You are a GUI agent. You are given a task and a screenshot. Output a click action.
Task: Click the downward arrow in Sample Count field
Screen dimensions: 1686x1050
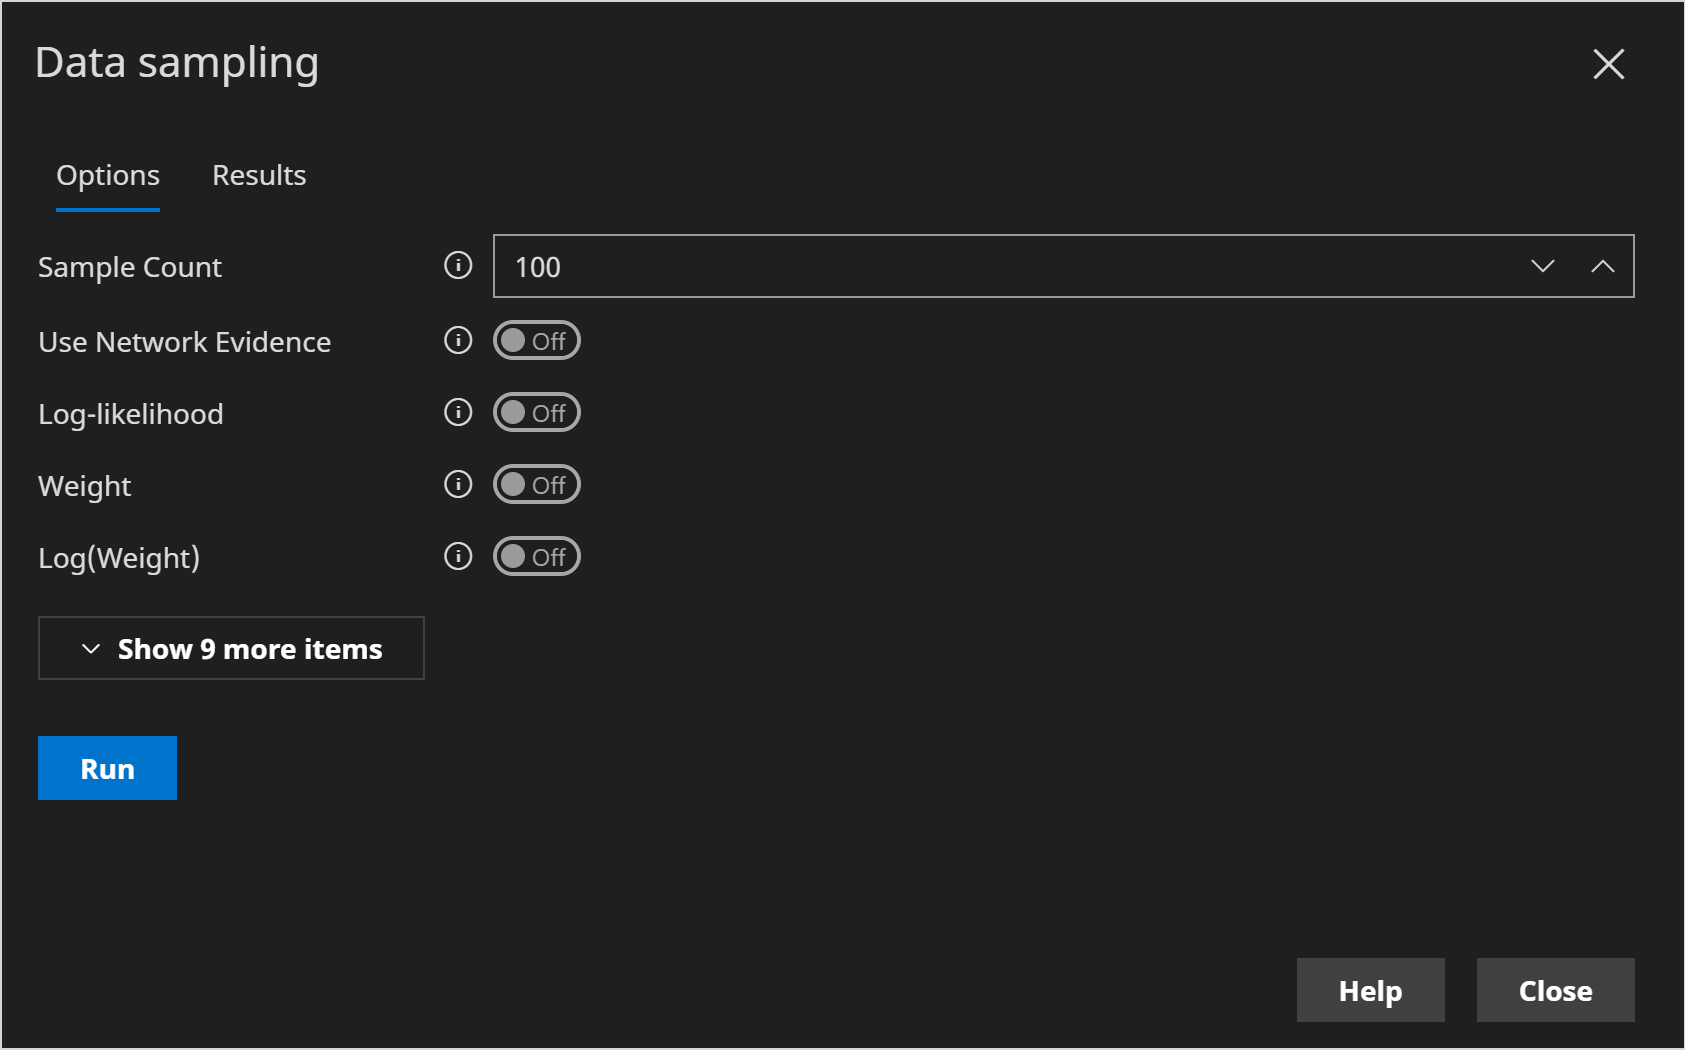[1542, 266]
